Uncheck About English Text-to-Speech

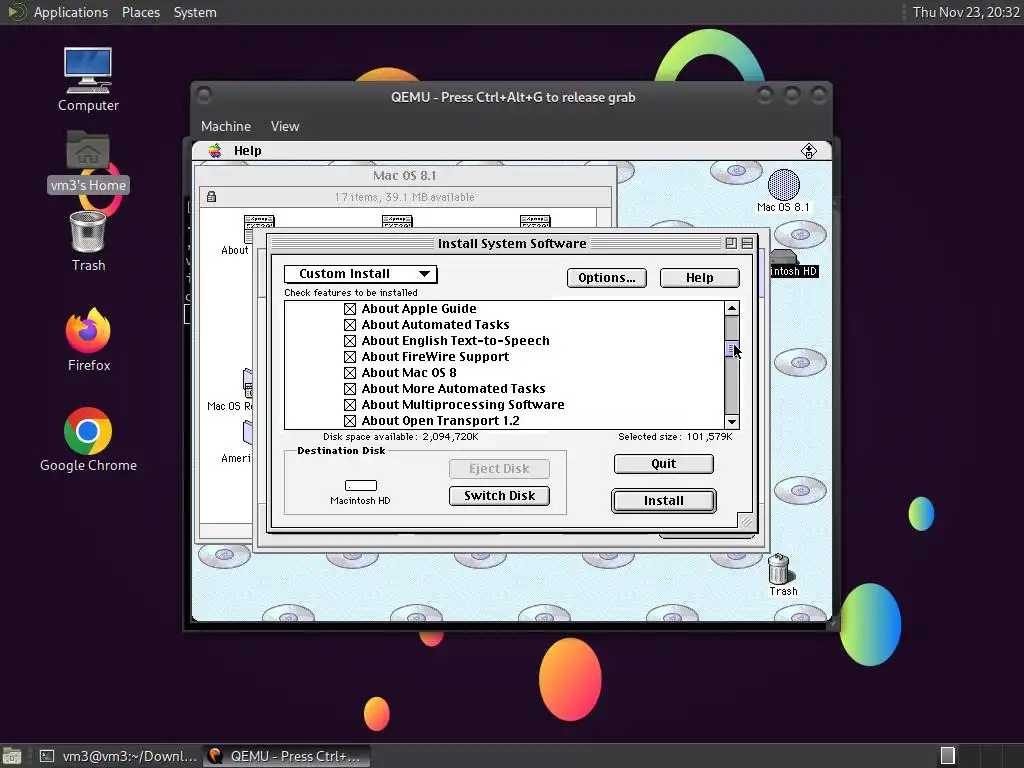(350, 341)
